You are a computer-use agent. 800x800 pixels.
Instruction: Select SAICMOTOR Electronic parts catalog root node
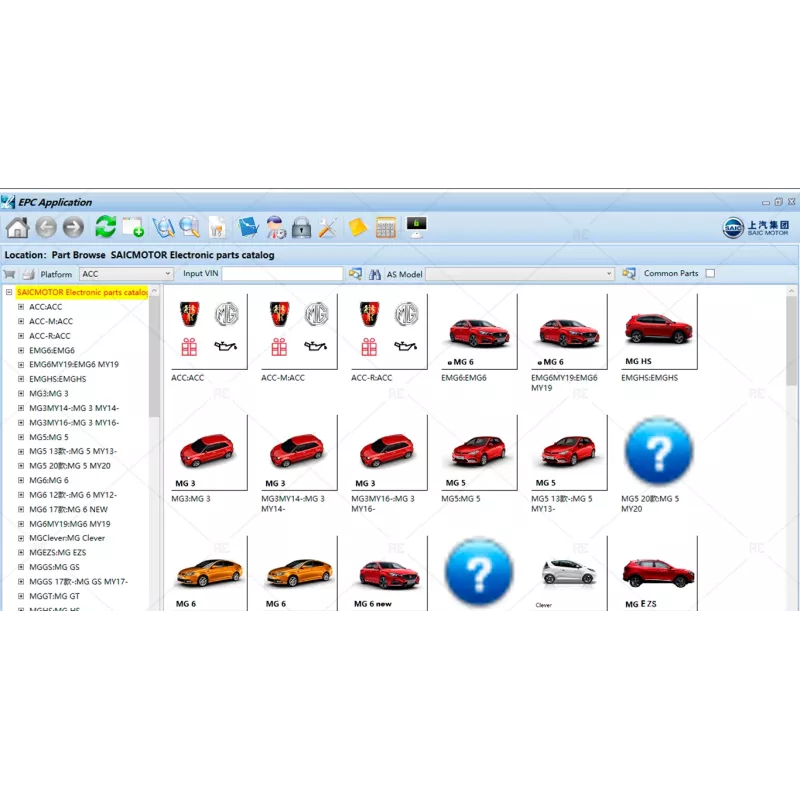click(82, 292)
